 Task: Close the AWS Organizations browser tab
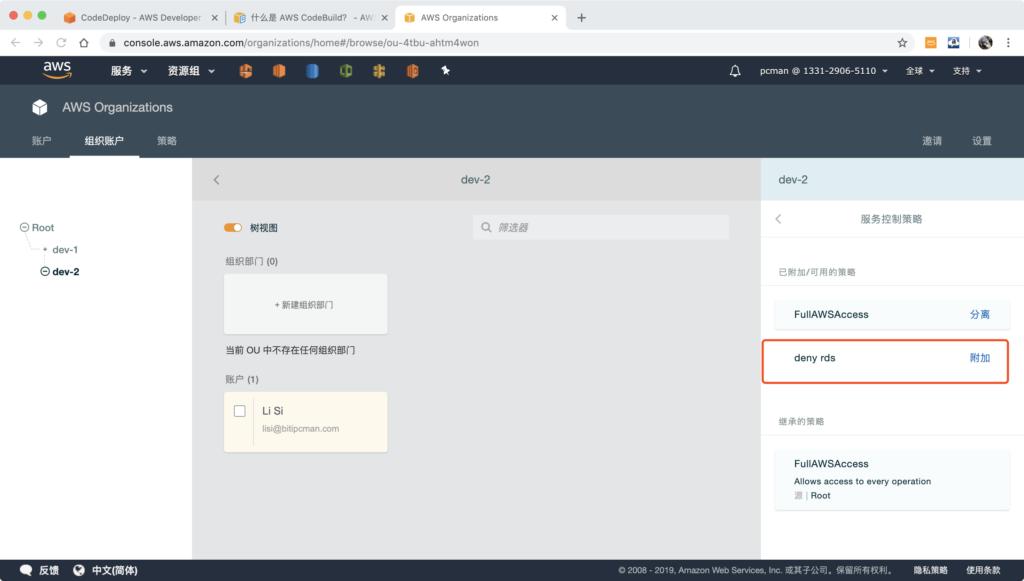[554, 18]
